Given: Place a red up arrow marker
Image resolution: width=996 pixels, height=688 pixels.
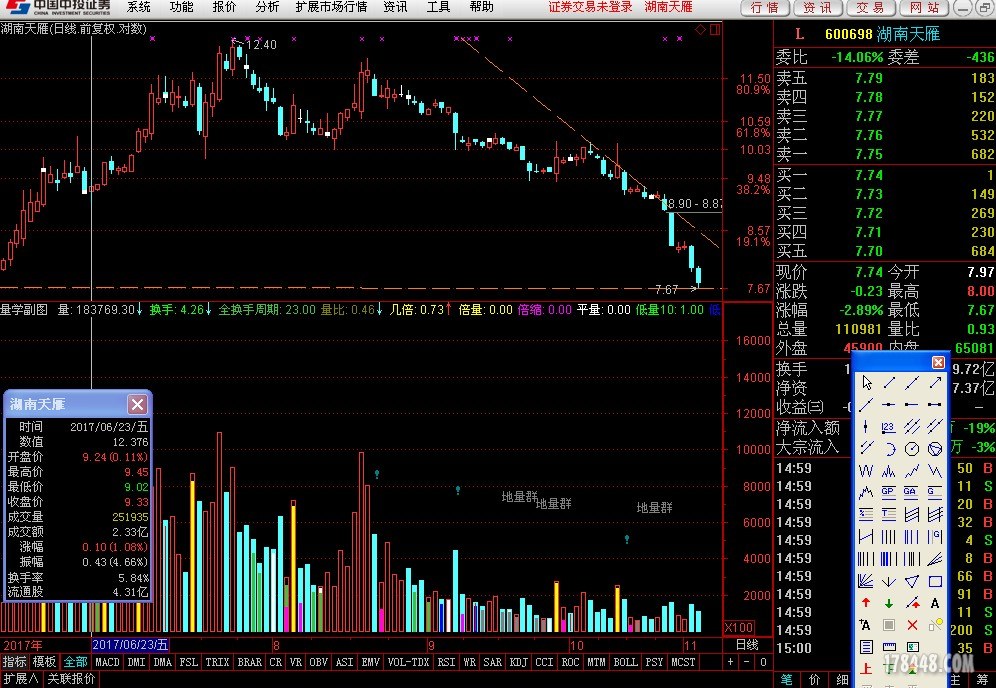Looking at the screenshot, I should [x=866, y=604].
